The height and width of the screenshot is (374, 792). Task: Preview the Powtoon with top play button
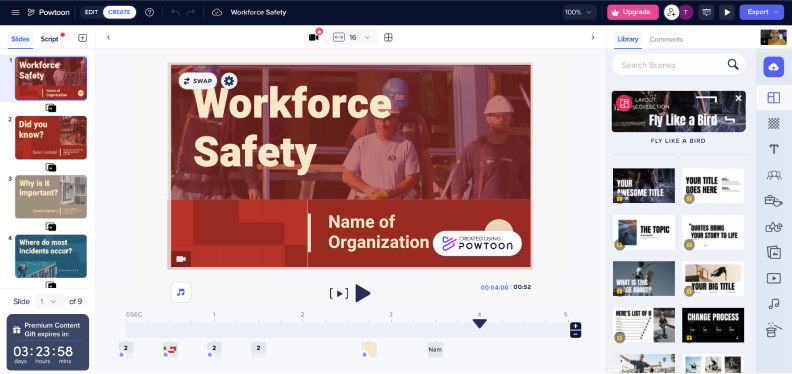727,12
